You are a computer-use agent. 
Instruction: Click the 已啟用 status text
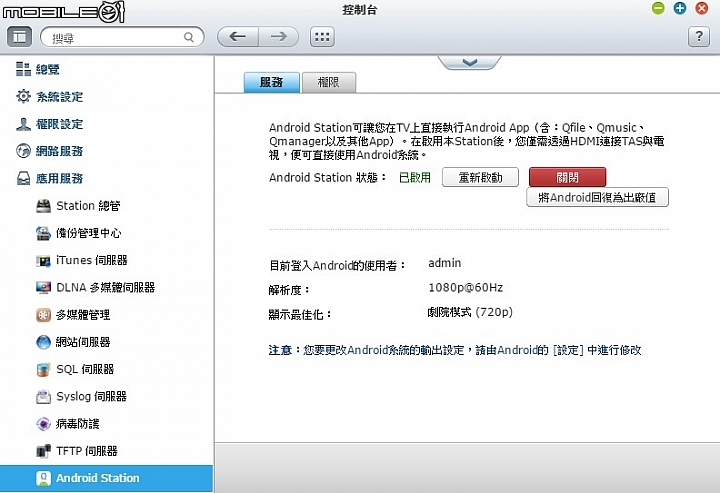pyautogui.click(x=415, y=177)
